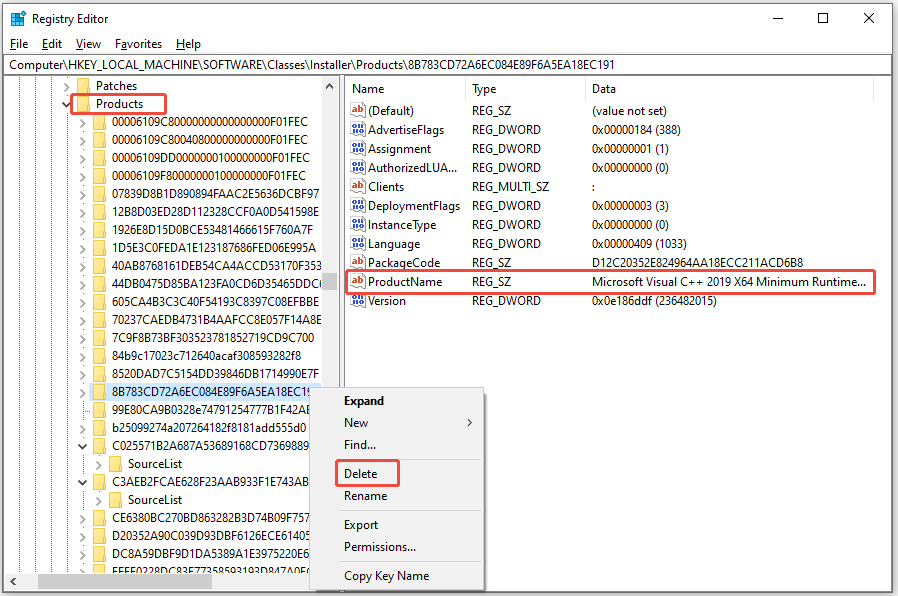
Task: Collapse the C3AEB2FCAE628F23AAB933F1E743AB key
Action: click(x=82, y=482)
